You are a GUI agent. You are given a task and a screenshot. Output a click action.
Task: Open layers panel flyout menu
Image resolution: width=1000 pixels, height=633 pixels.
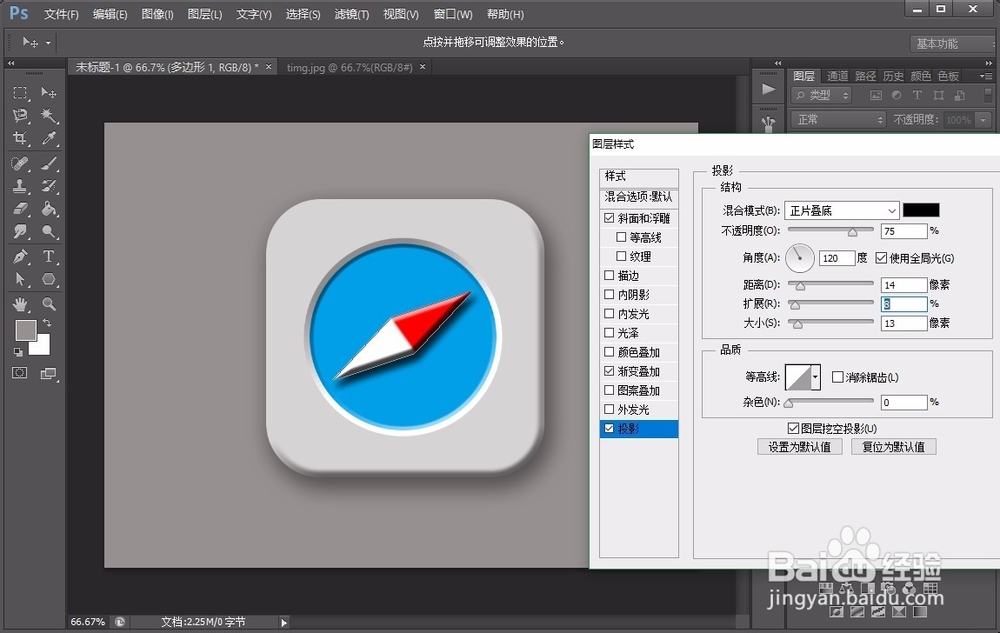point(986,76)
